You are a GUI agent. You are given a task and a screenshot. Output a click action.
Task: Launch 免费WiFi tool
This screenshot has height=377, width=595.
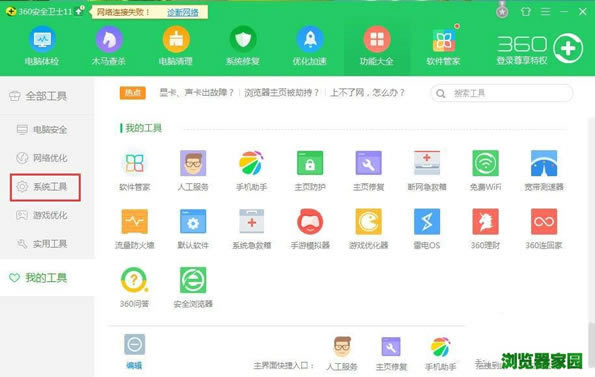[485, 170]
